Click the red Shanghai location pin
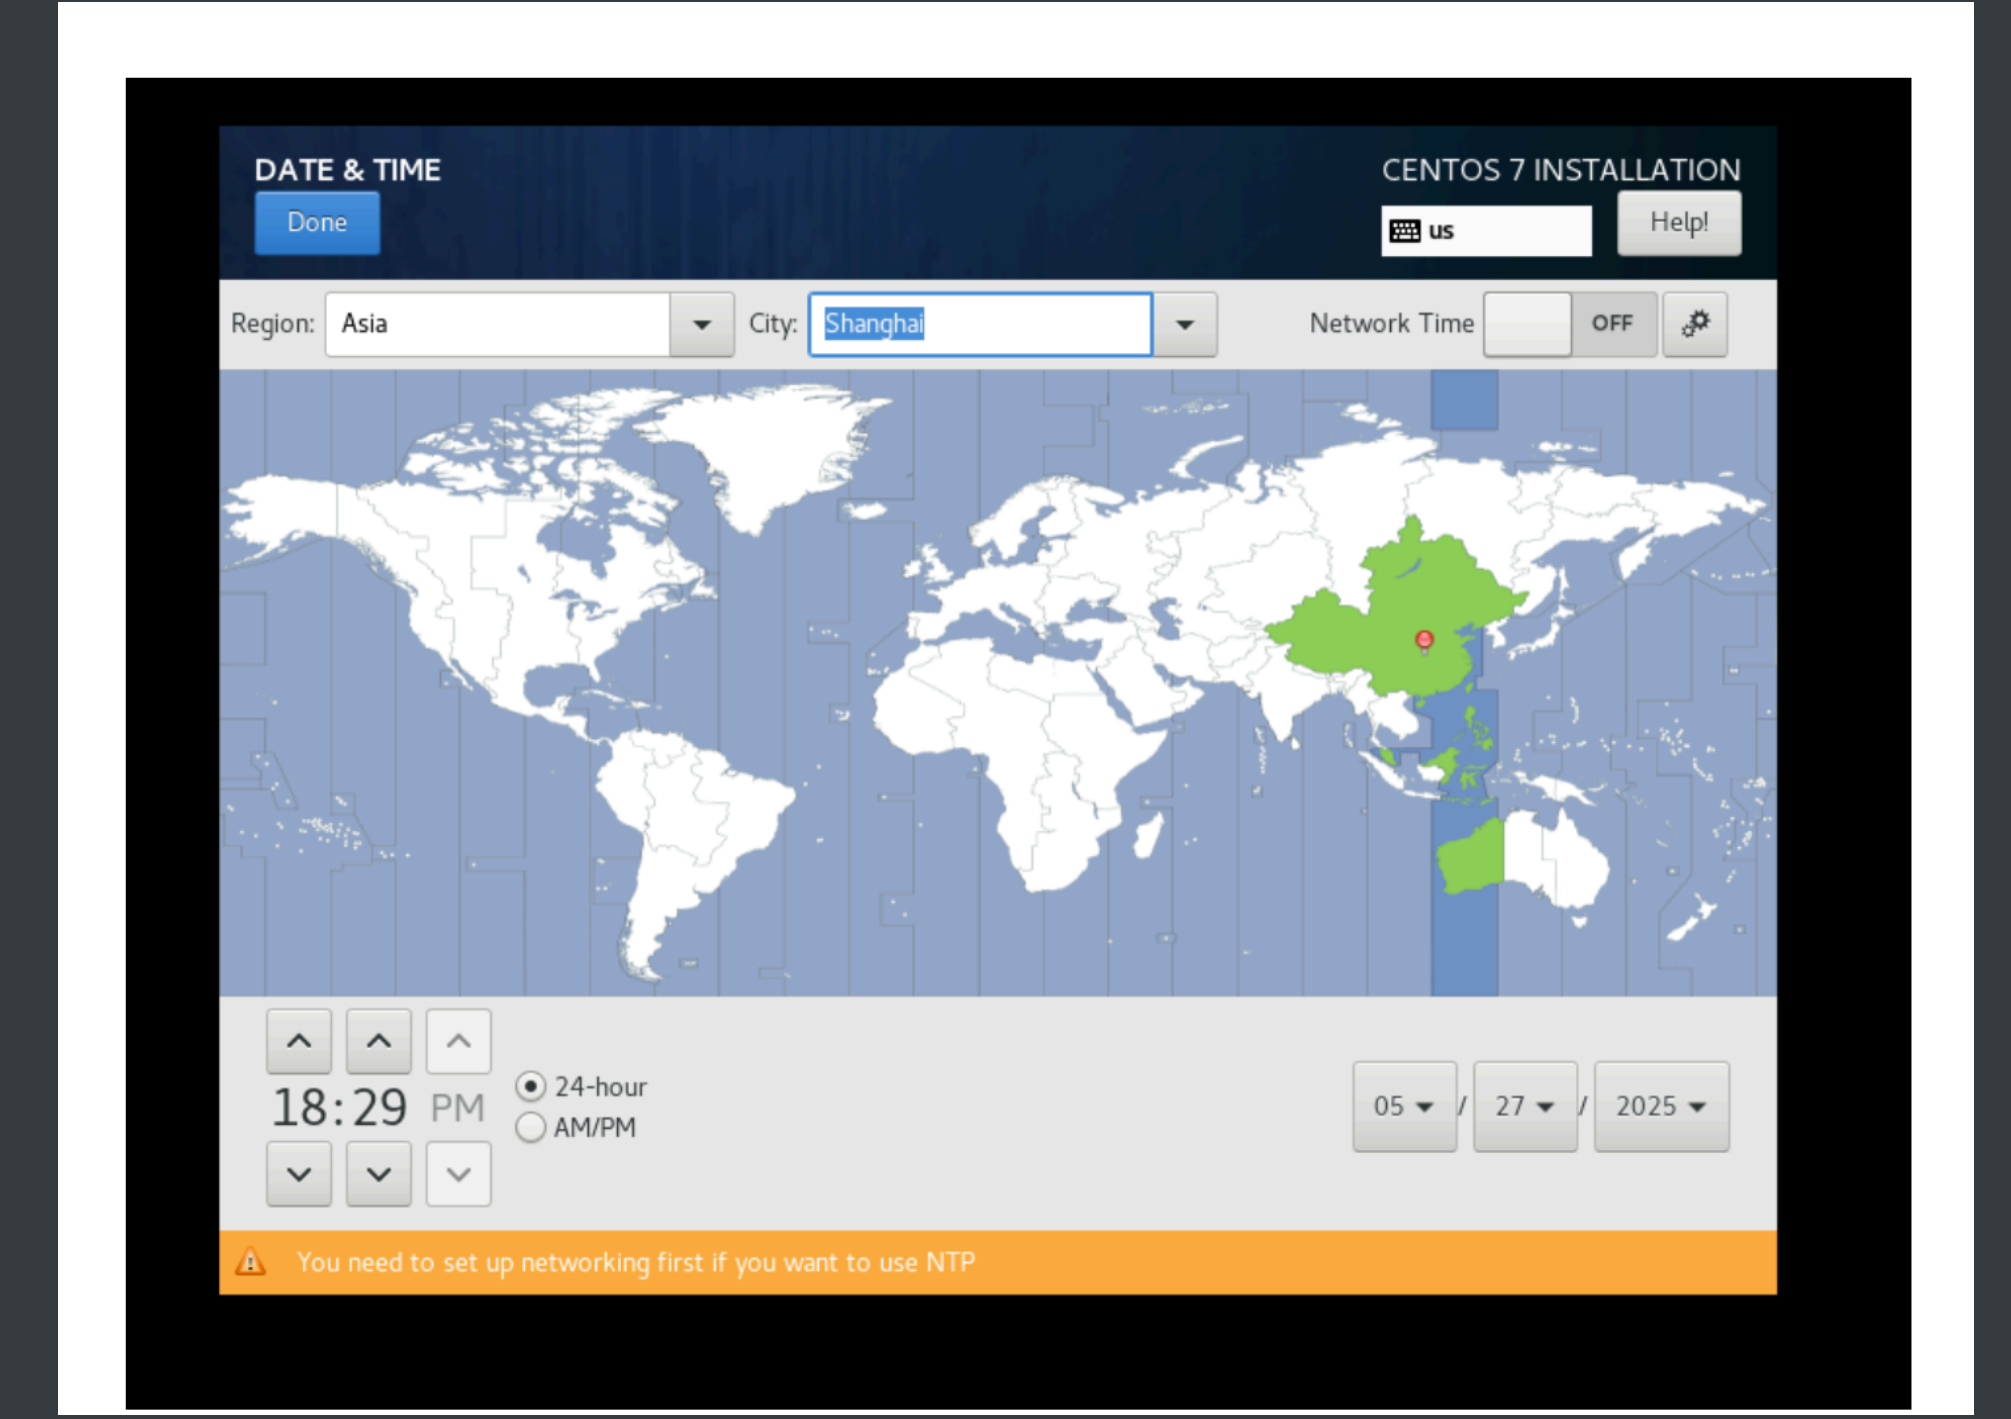 point(1425,640)
